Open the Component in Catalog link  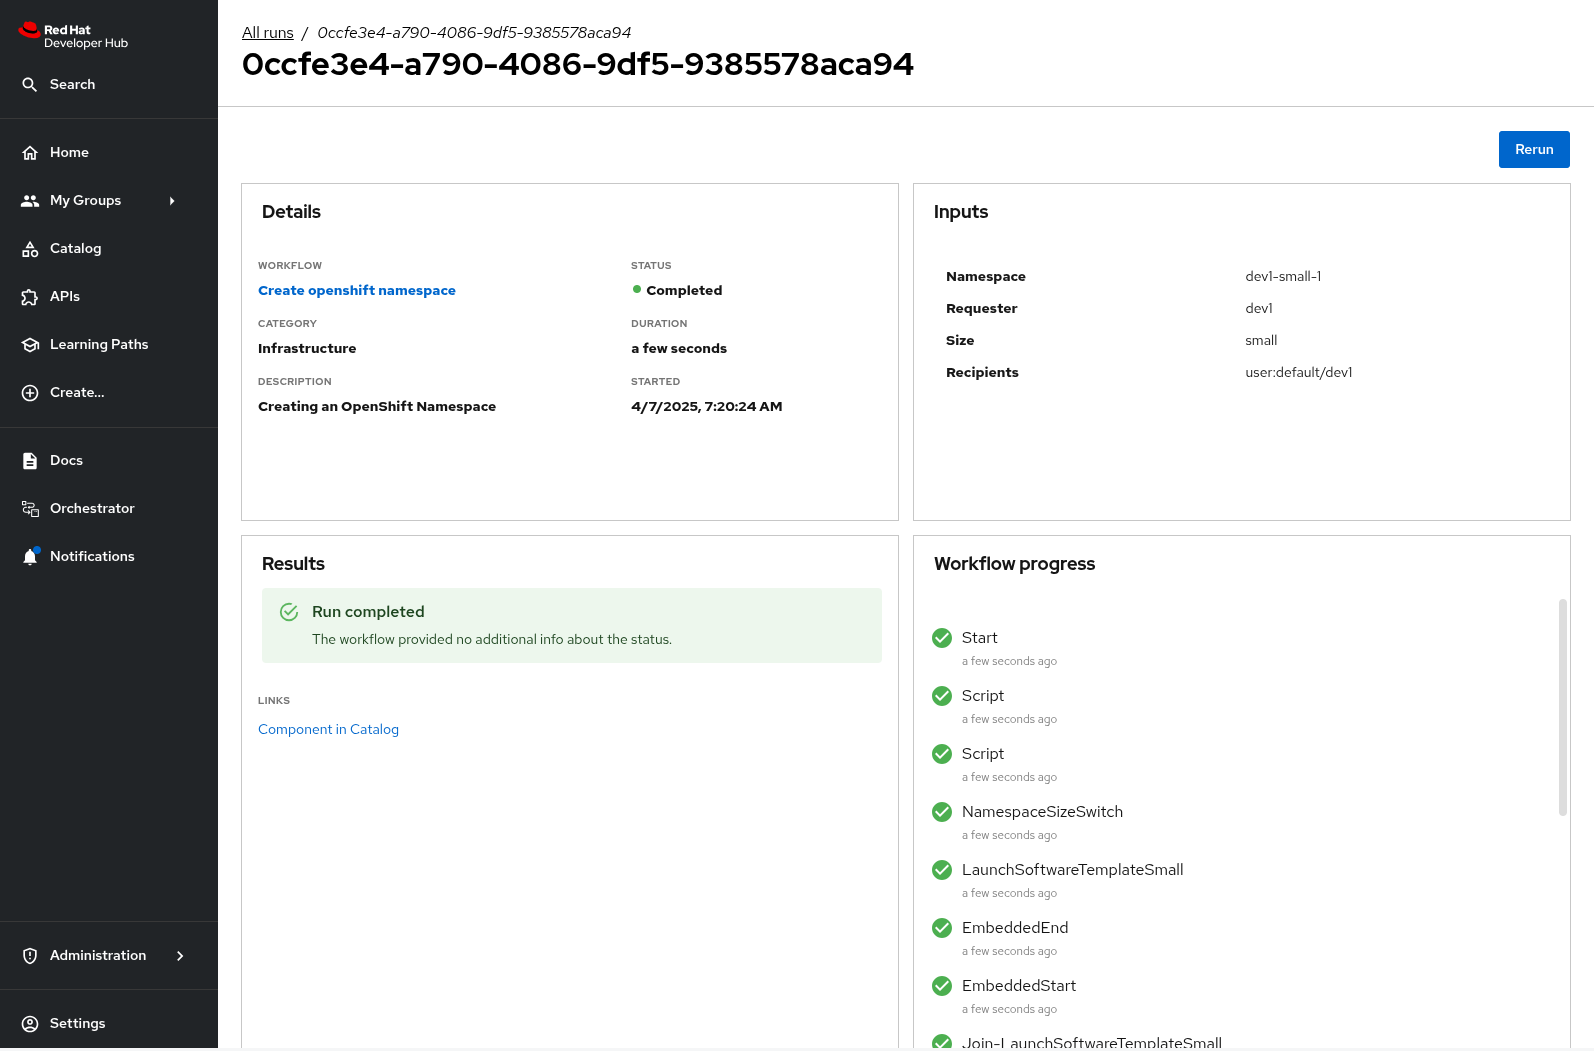click(x=328, y=730)
